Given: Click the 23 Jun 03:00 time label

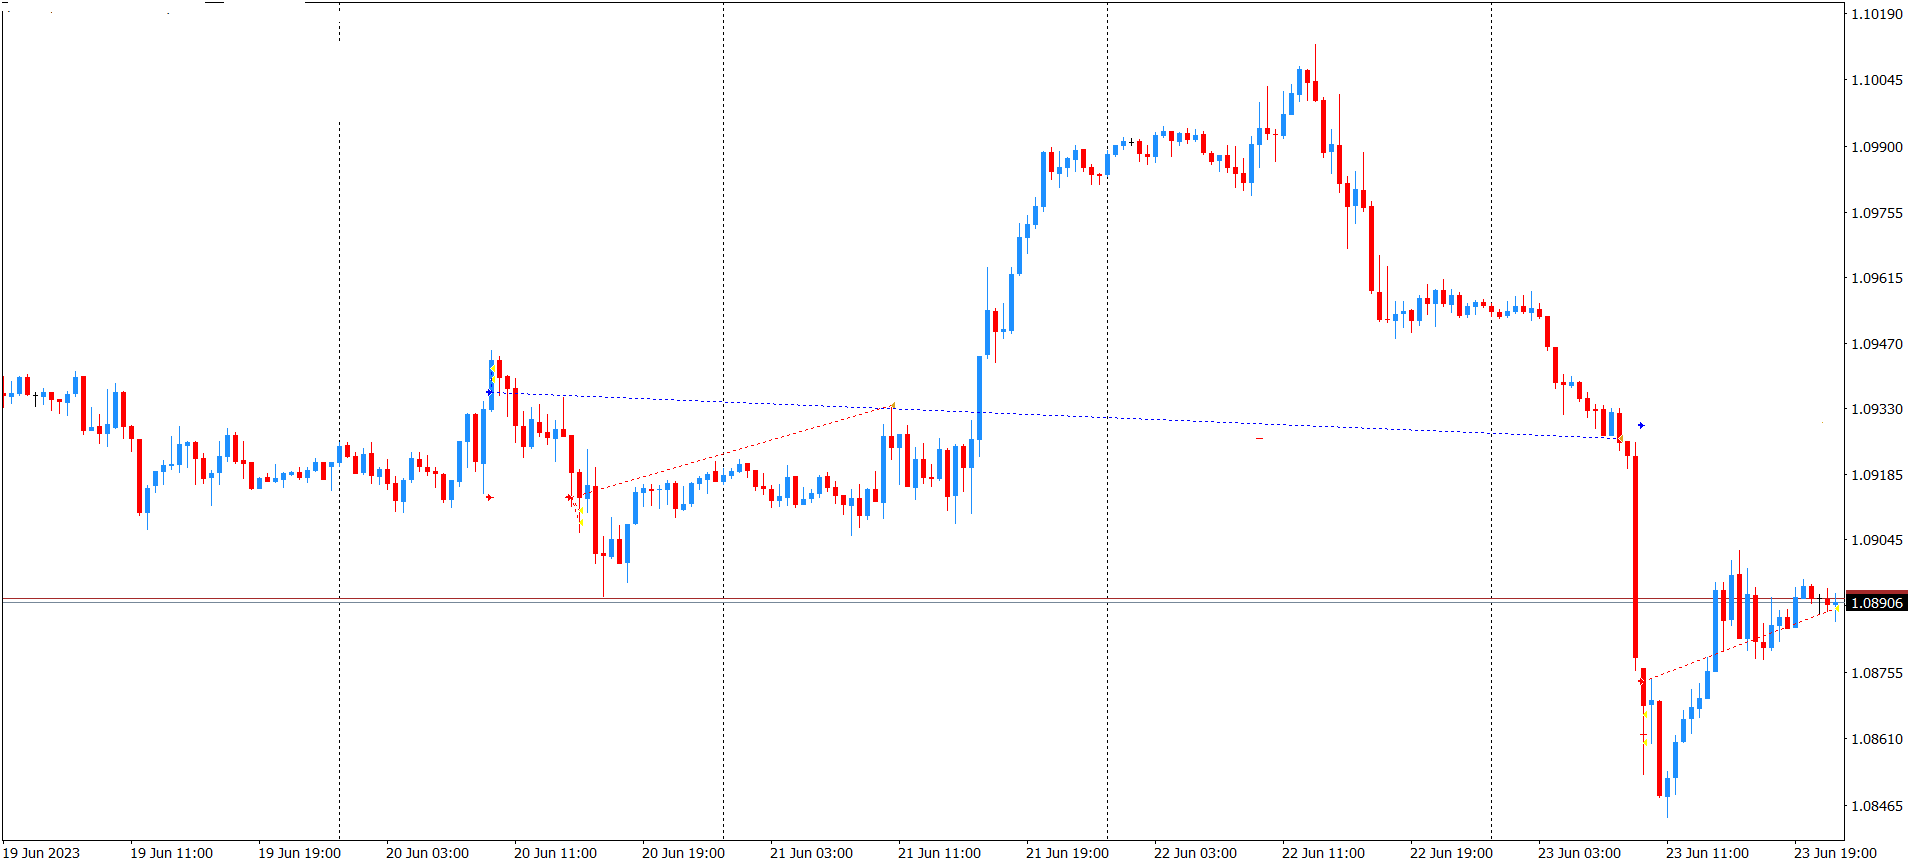Looking at the screenshot, I should 1579,853.
